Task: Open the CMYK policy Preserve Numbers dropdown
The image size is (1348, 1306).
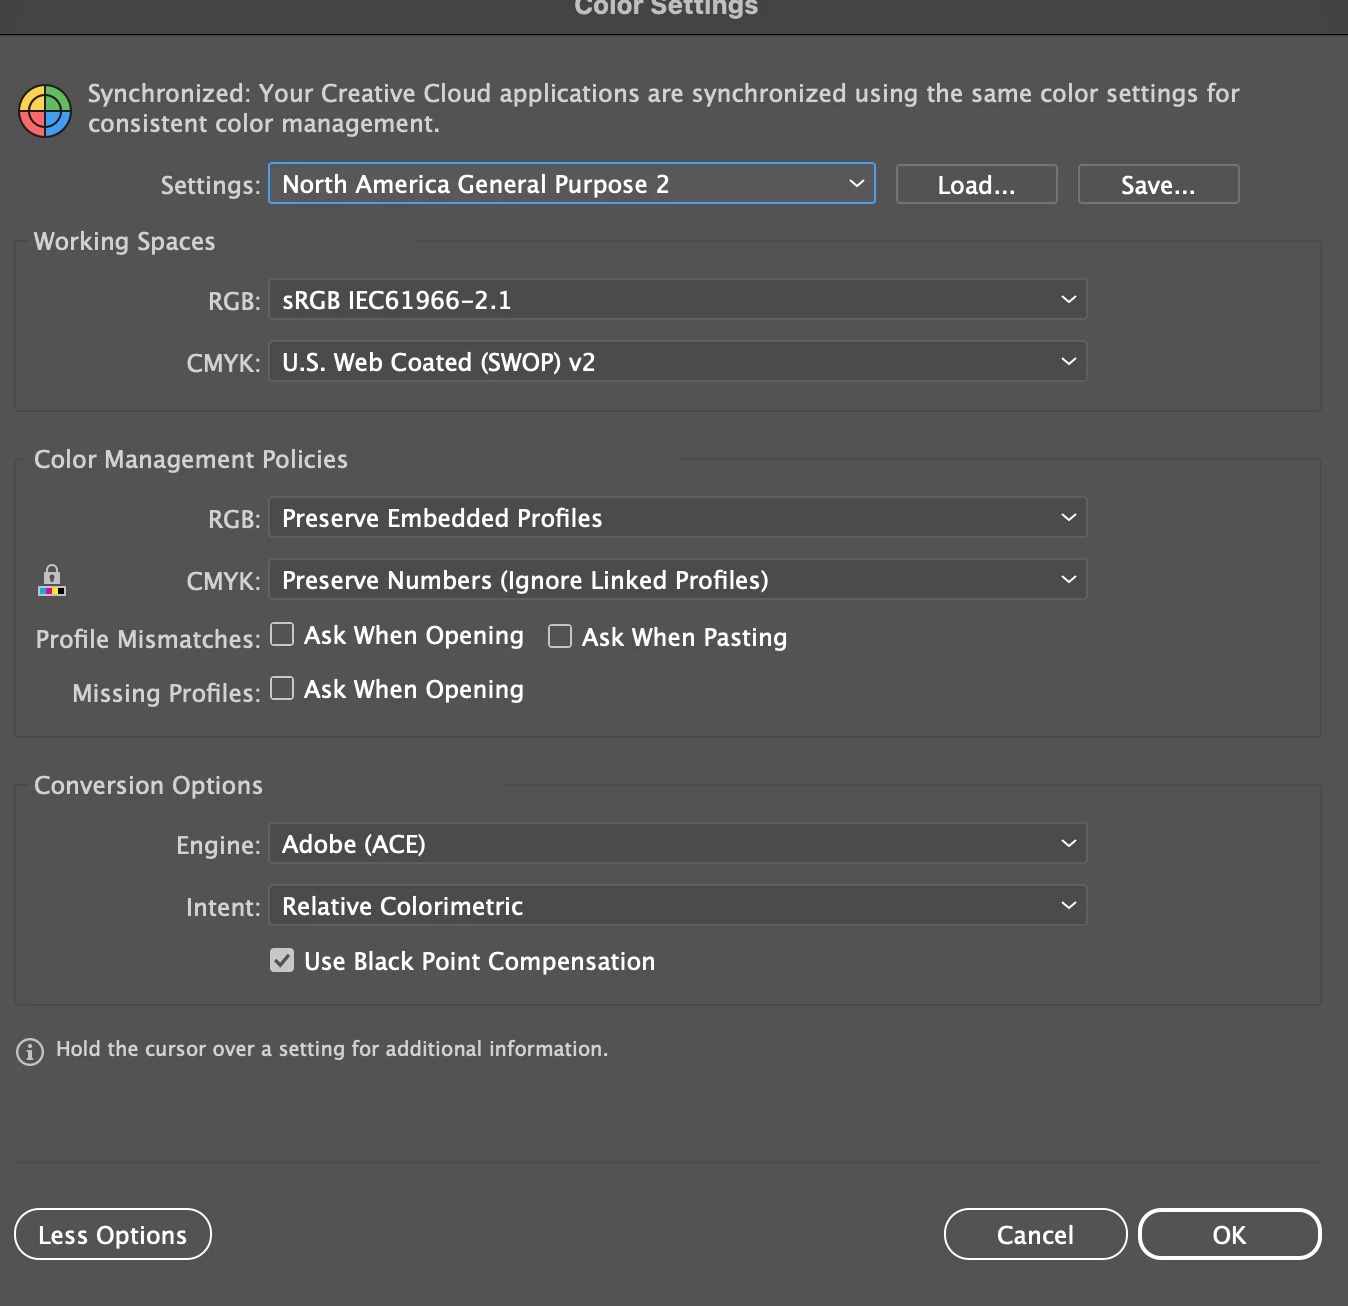Action: [678, 580]
